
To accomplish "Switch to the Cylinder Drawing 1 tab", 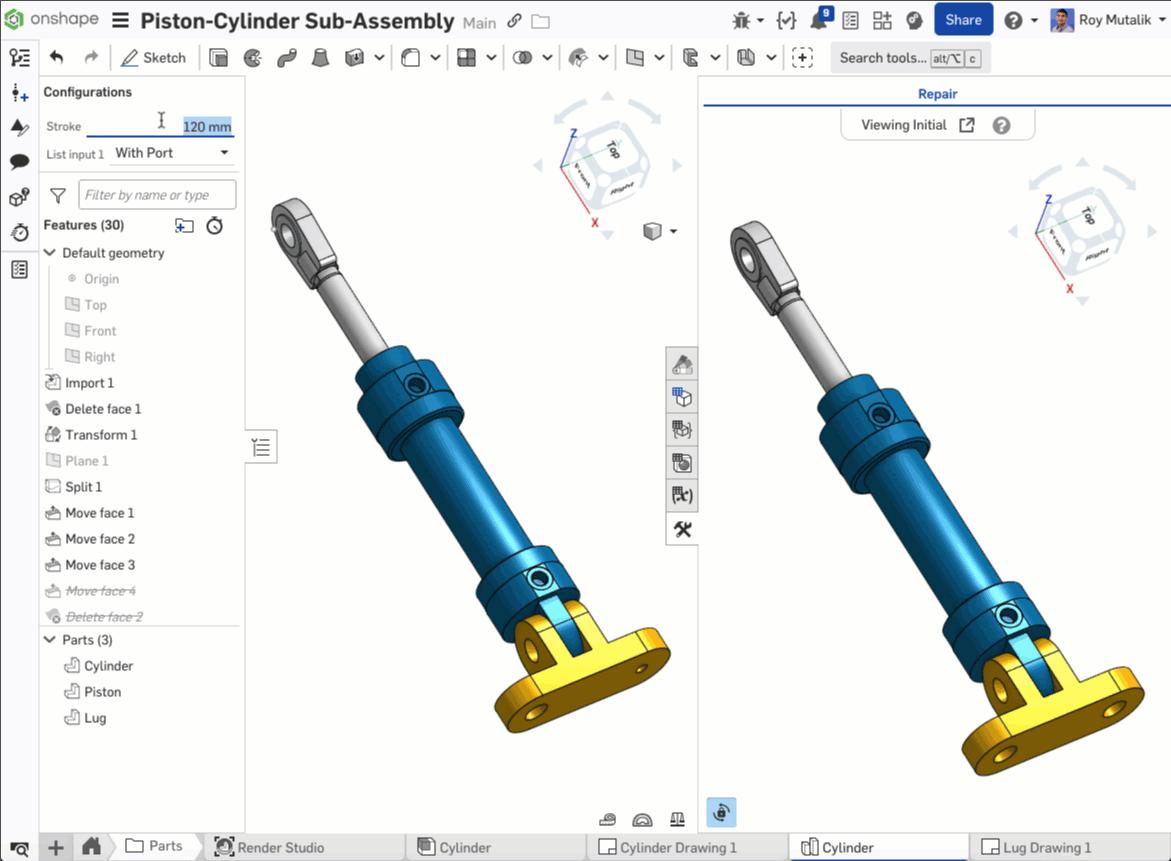I will click(x=668, y=847).
